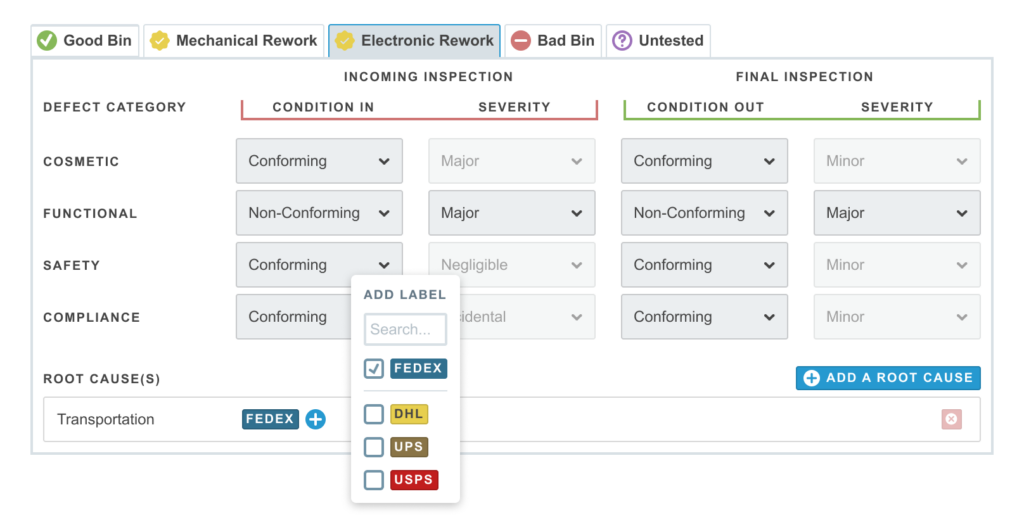The image size is (1024, 527).
Task: Enable the UPS label checkbox
Action: click(374, 447)
